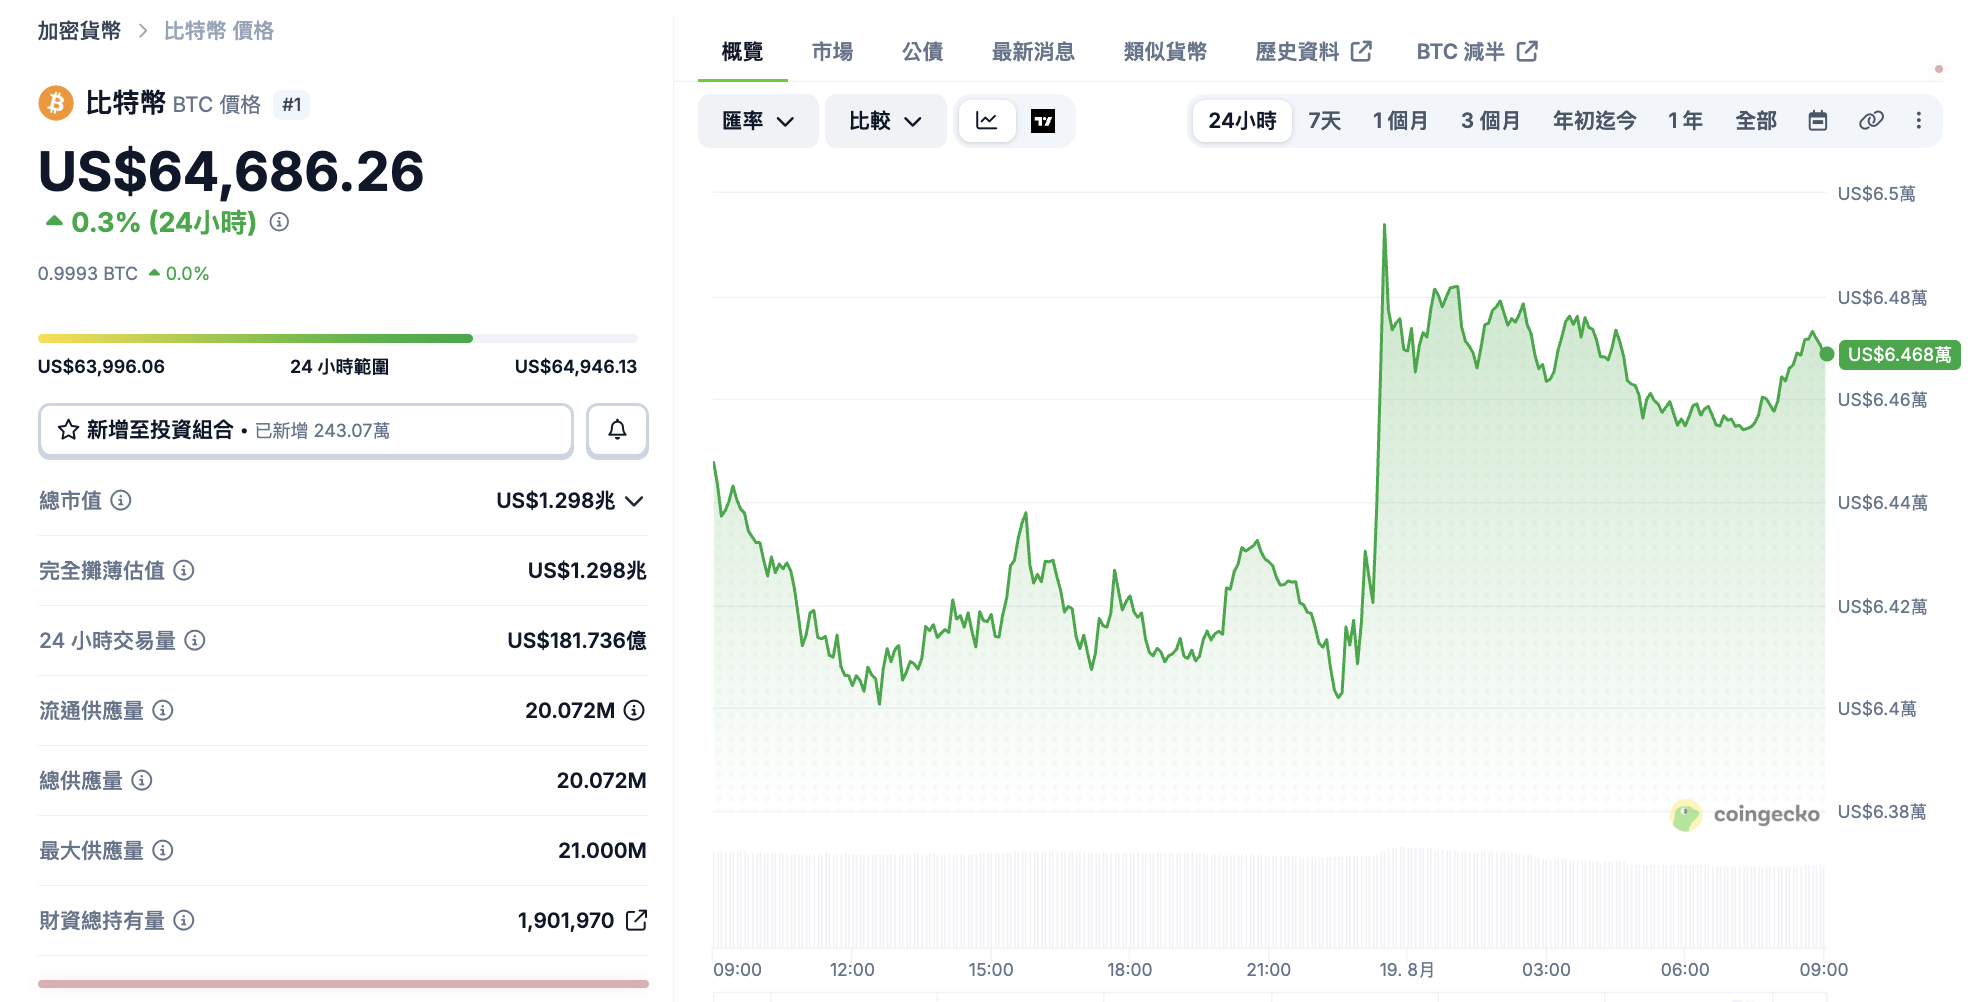Switch to the TradingView chart view
The image size is (1982, 1002).
(x=1043, y=121)
